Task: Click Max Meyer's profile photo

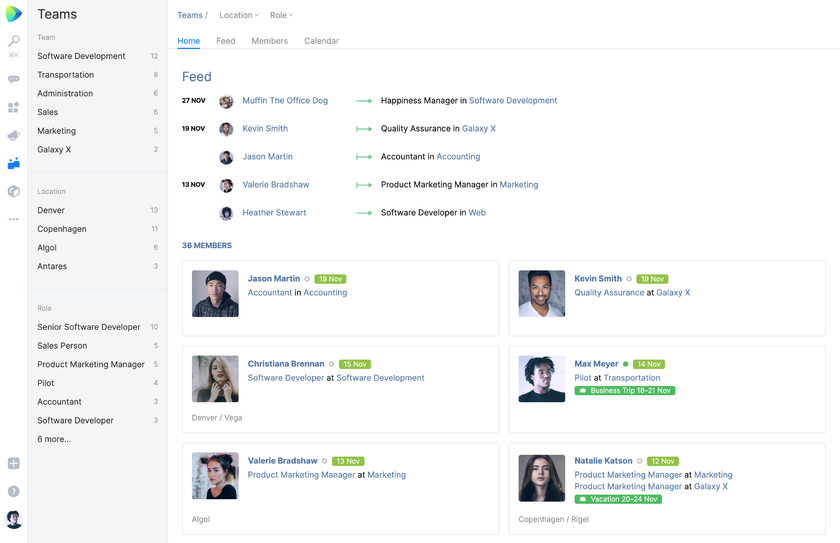Action: (541, 379)
